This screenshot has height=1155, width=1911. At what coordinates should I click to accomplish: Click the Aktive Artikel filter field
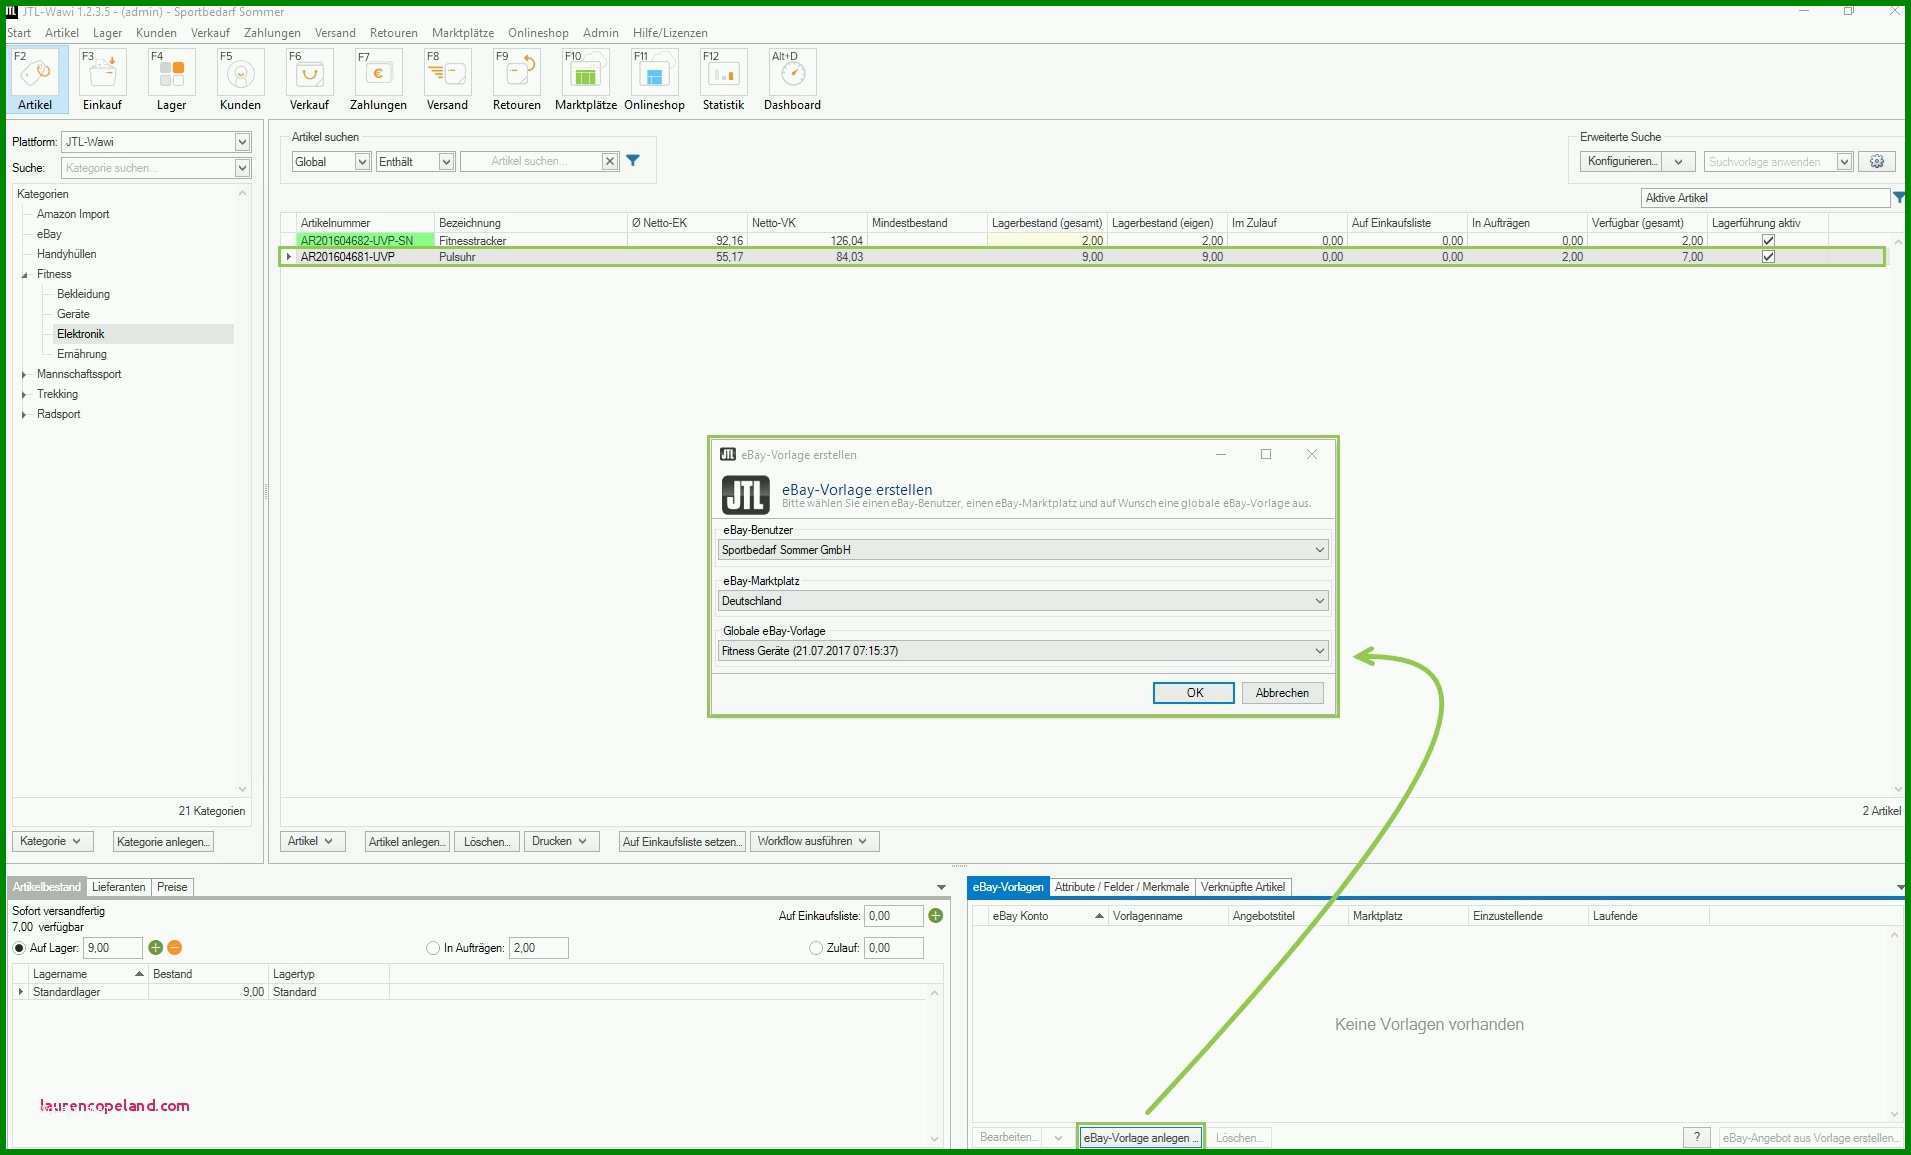[1765, 198]
